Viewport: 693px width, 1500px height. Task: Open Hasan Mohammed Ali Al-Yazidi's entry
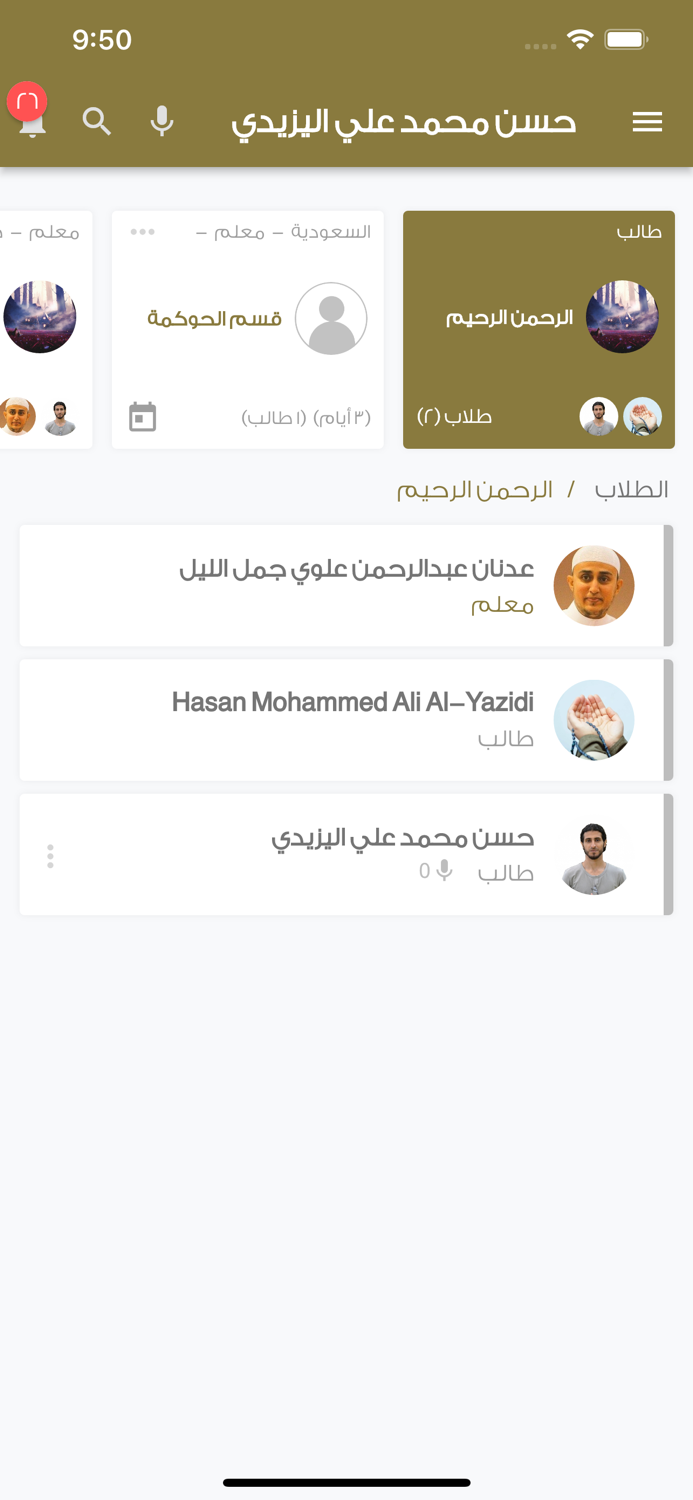pyautogui.click(x=346, y=719)
